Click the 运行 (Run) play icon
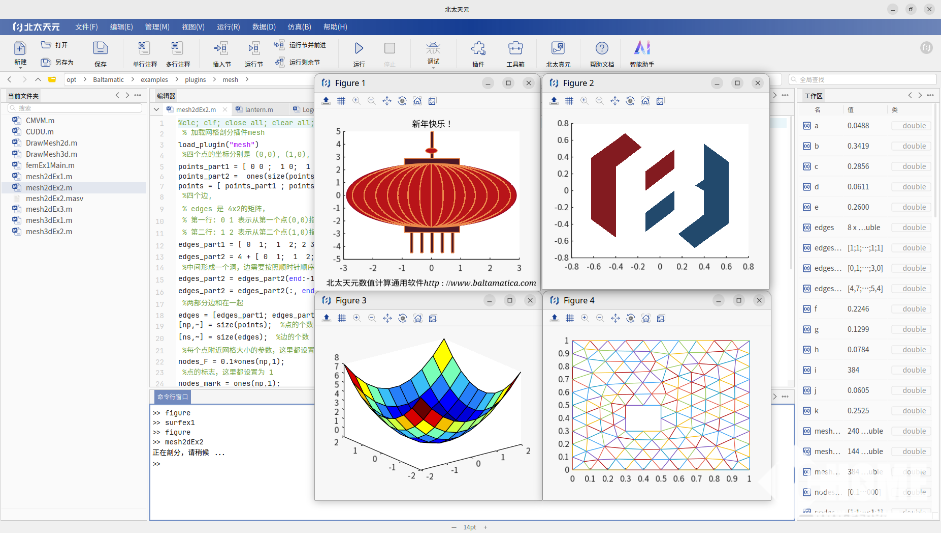 coord(359,48)
